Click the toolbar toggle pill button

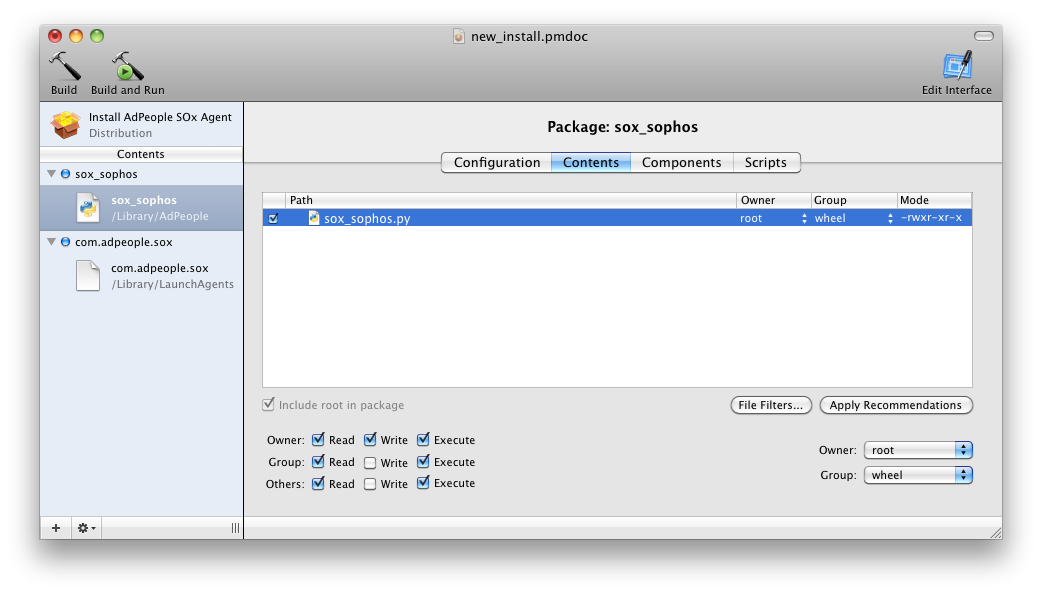984,36
